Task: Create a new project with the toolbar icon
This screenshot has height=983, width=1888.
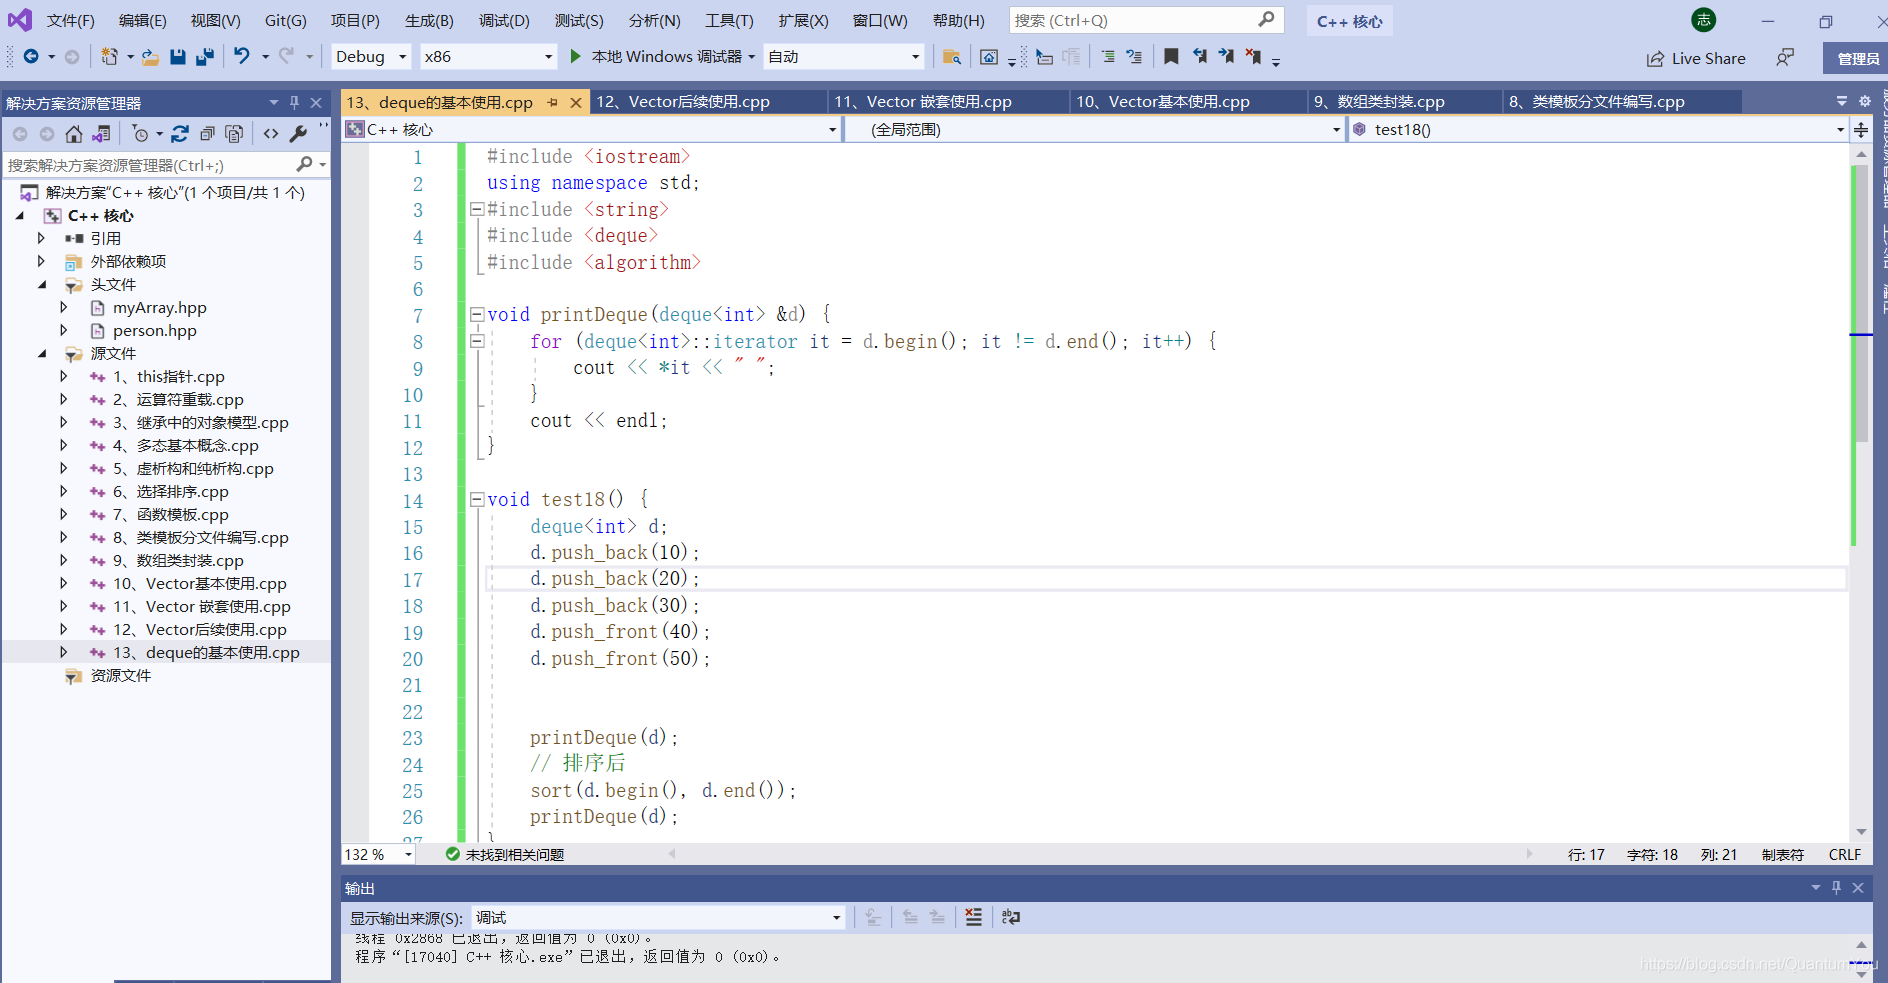Action: click(x=109, y=57)
